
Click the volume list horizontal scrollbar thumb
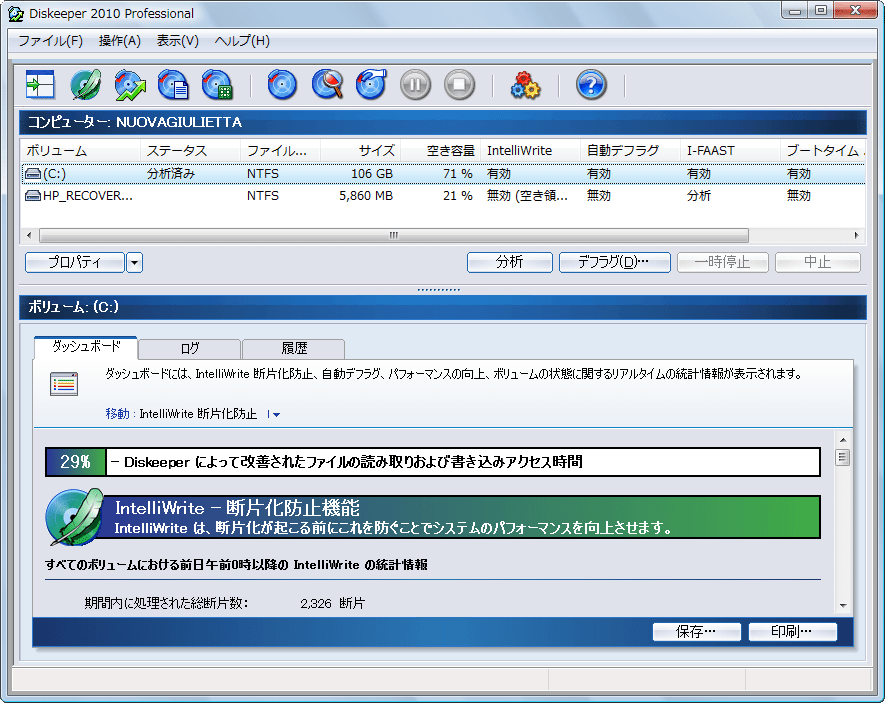[394, 235]
